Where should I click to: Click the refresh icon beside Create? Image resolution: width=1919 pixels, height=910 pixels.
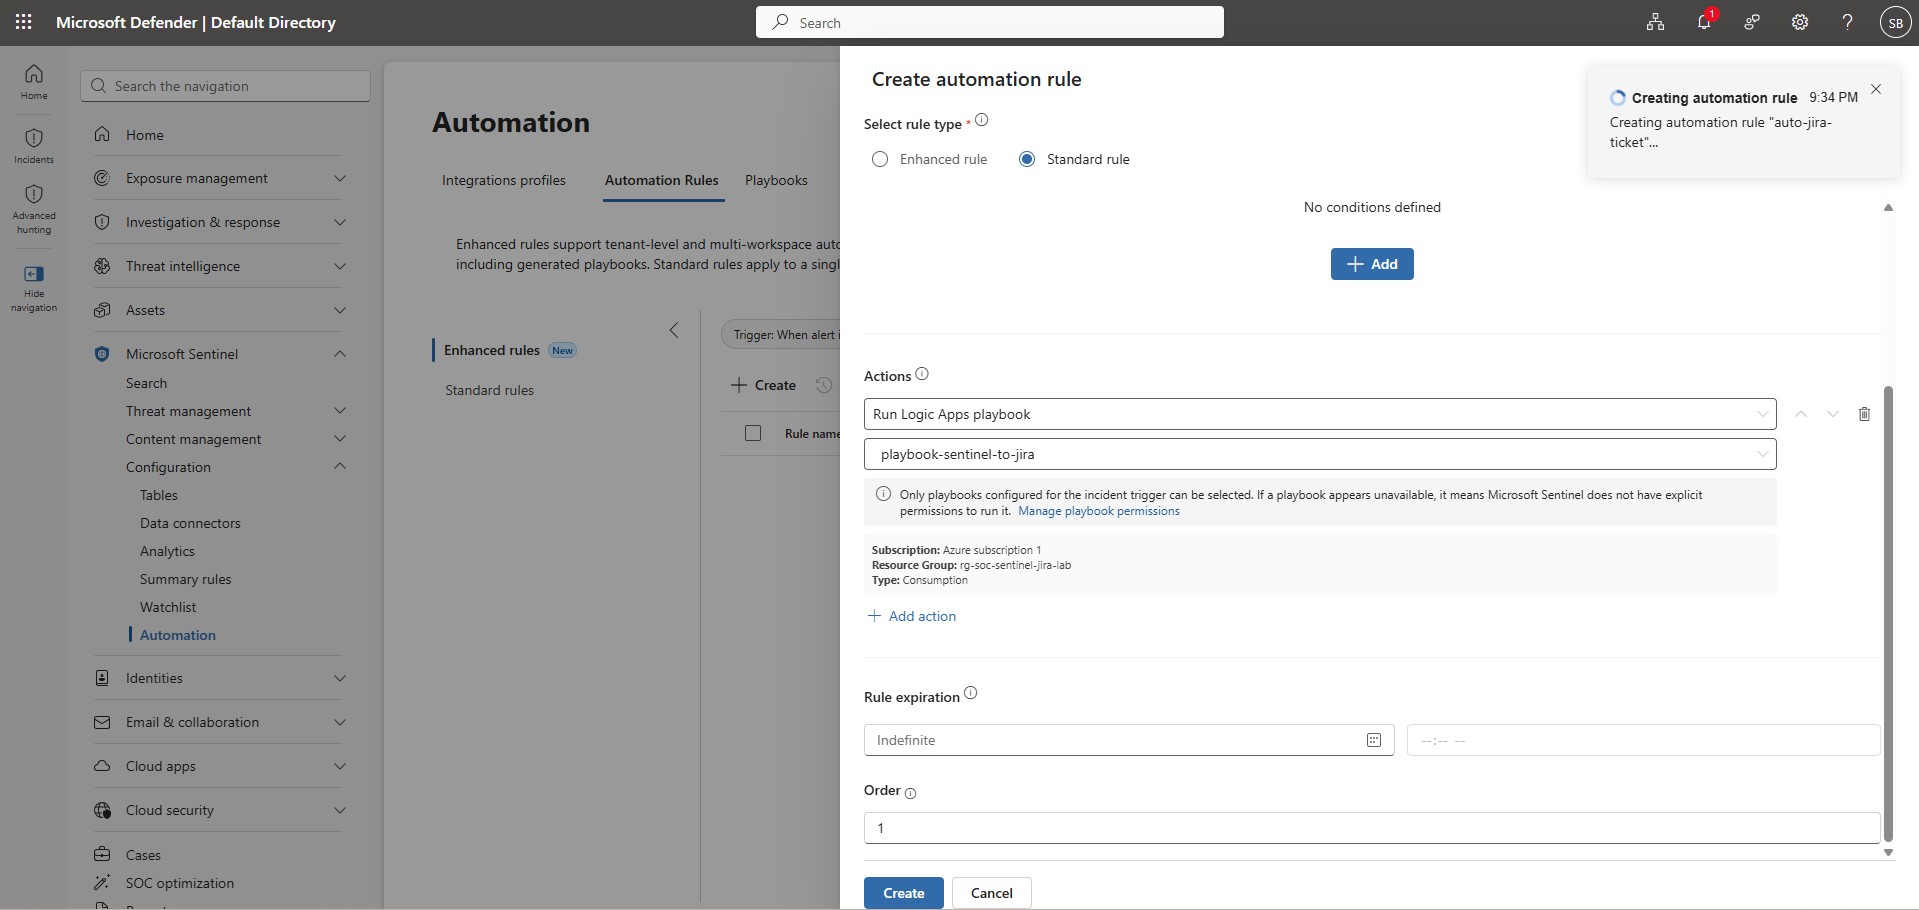point(823,385)
